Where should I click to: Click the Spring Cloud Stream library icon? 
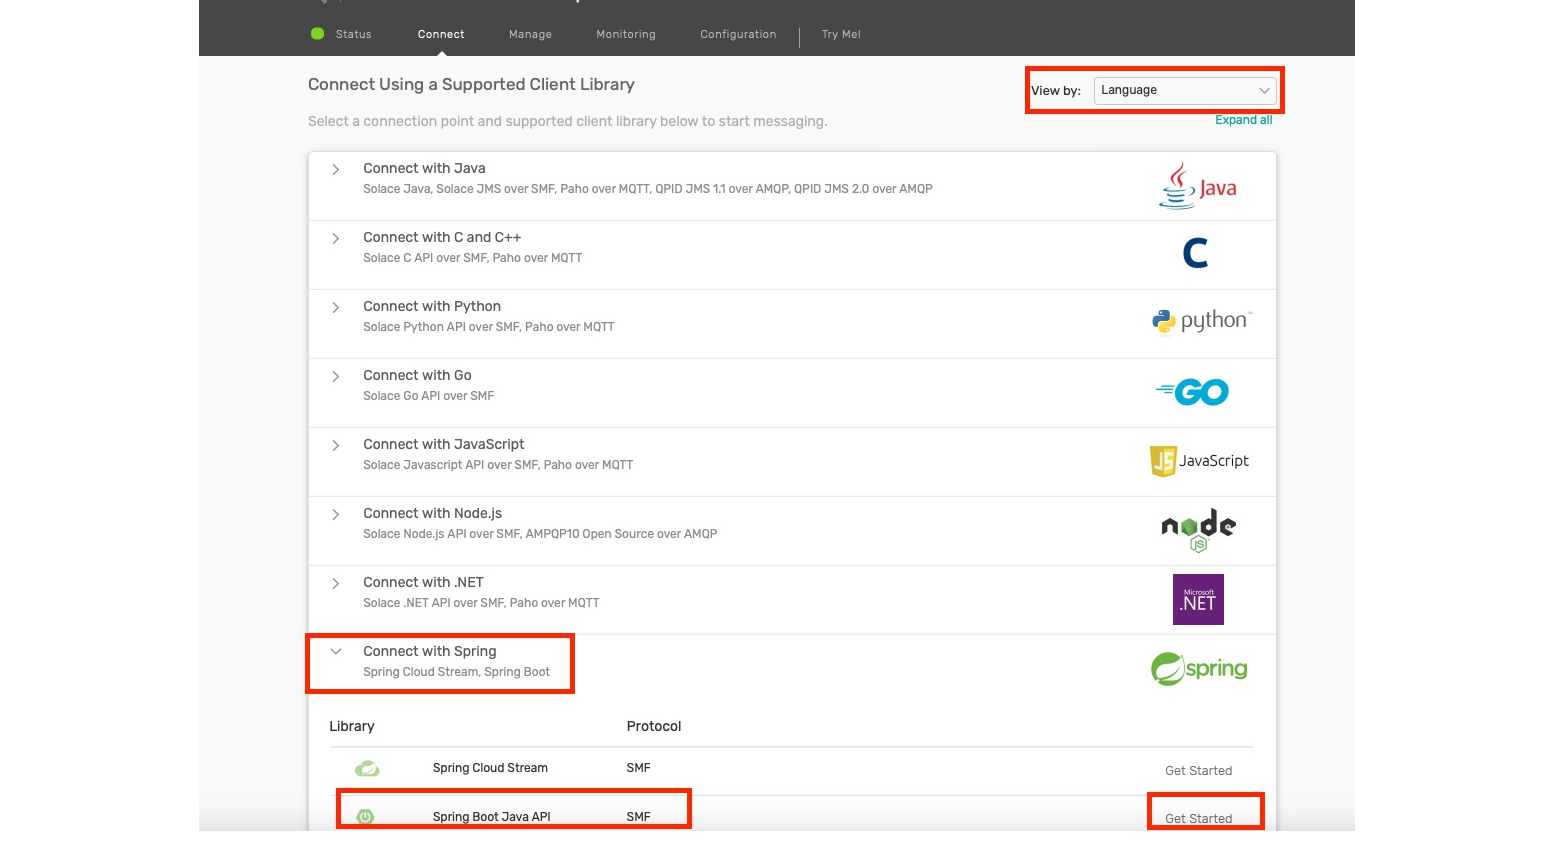click(367, 768)
